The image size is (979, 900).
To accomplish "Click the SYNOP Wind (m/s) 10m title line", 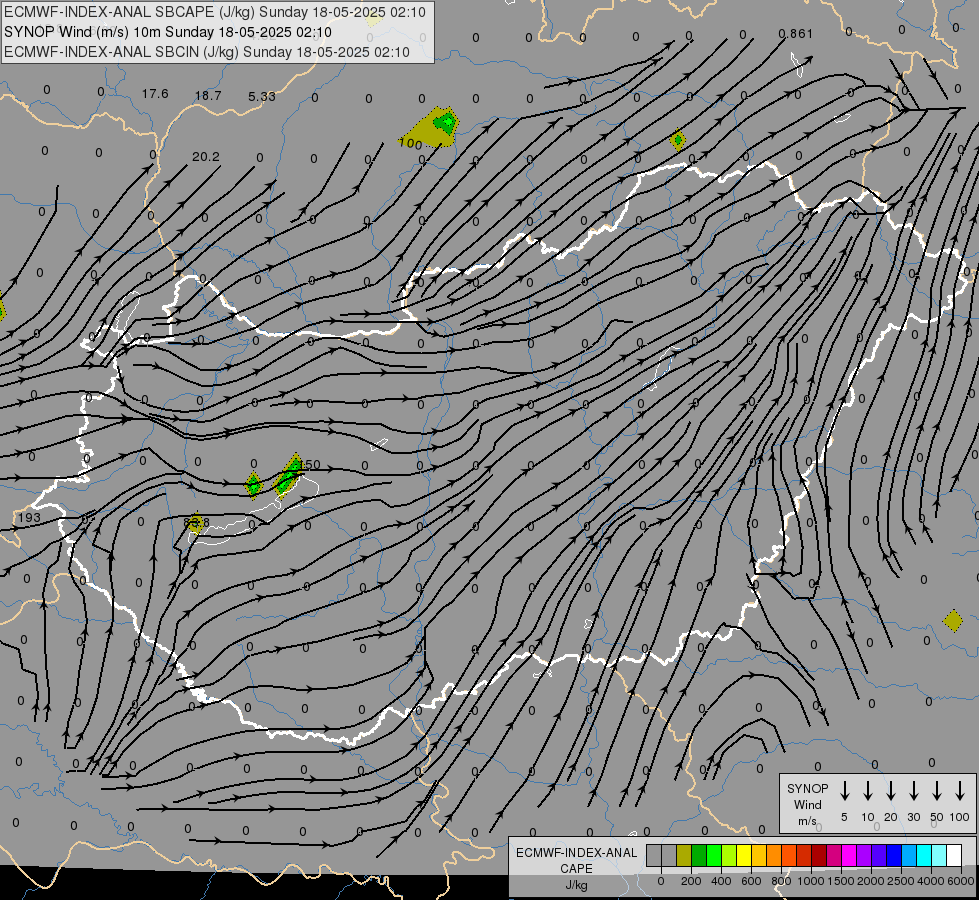I will pos(168,32).
